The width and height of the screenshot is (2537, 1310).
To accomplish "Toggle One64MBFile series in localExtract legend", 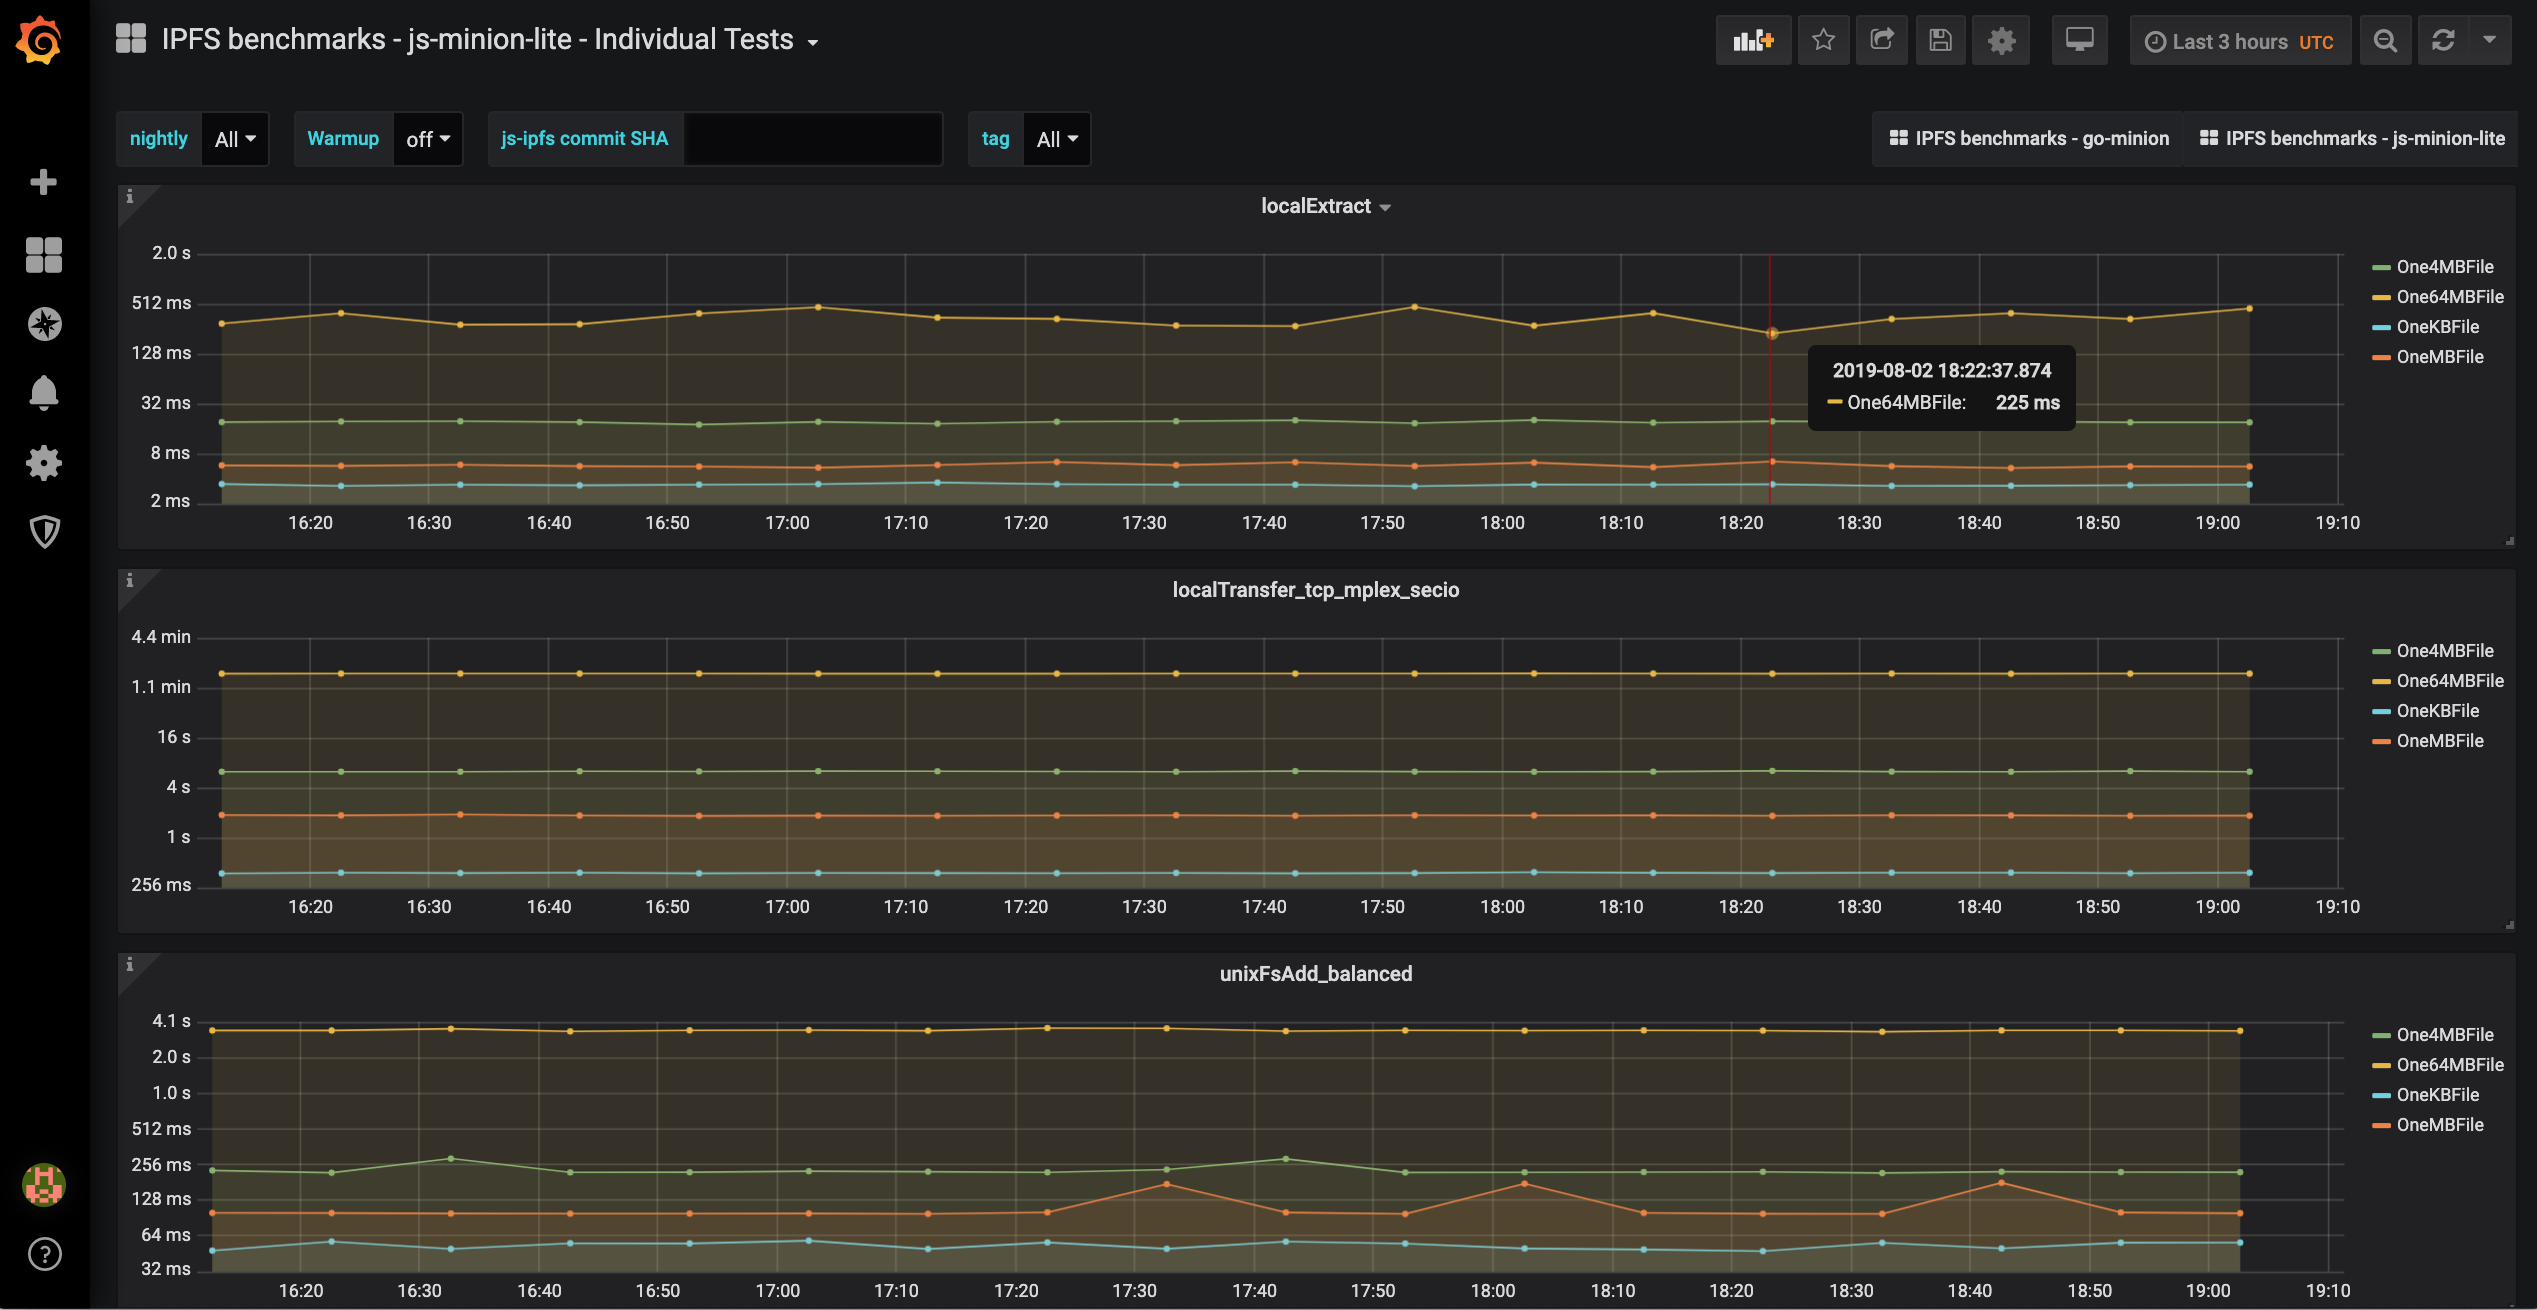I will [2450, 297].
